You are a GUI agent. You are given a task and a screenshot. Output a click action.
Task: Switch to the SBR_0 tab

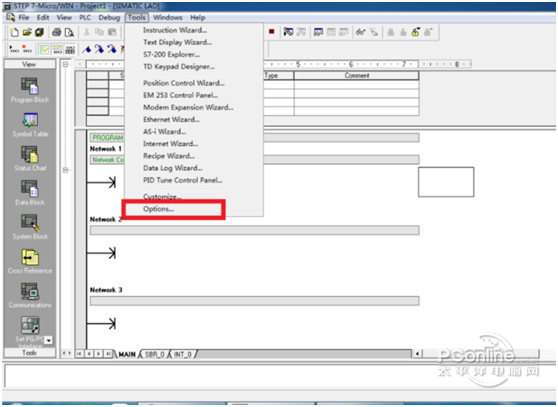click(155, 354)
